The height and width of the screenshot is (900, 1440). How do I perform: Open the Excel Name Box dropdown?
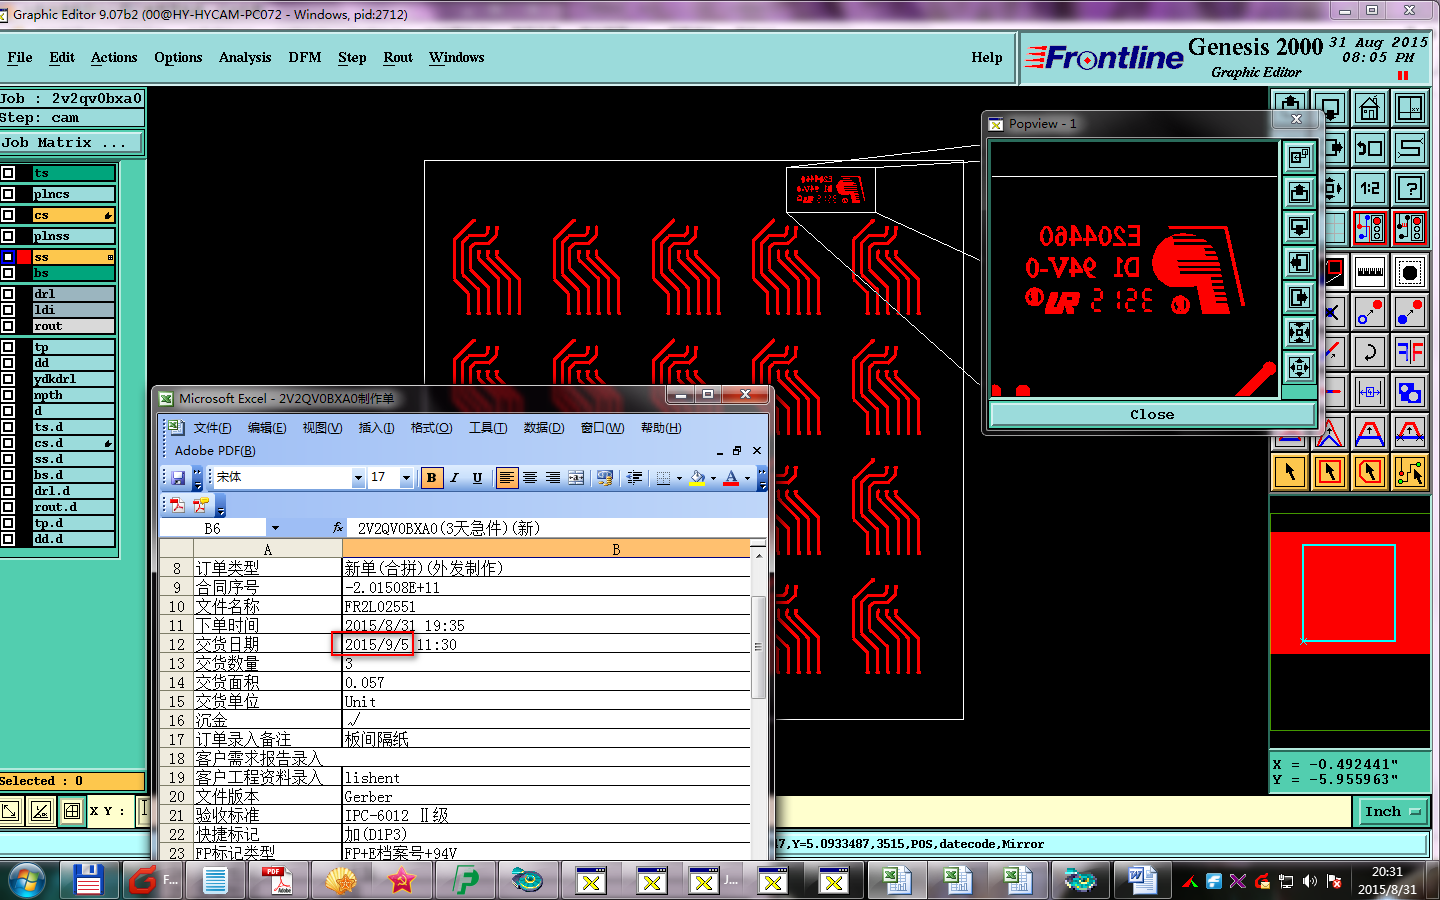coord(275,528)
